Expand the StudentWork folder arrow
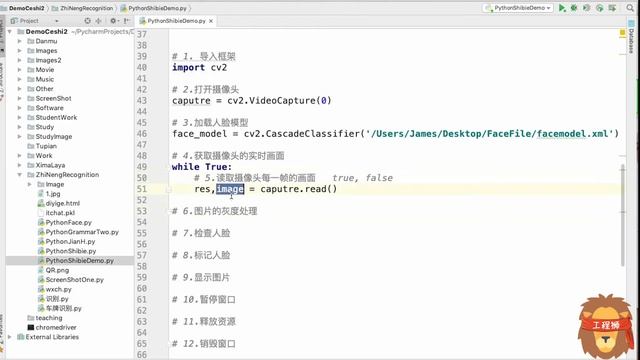Screen dimensions: 640x360 [19, 118]
